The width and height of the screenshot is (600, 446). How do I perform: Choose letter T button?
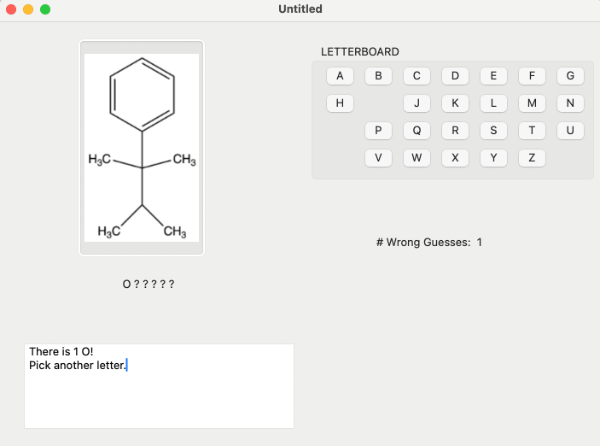tap(531, 130)
